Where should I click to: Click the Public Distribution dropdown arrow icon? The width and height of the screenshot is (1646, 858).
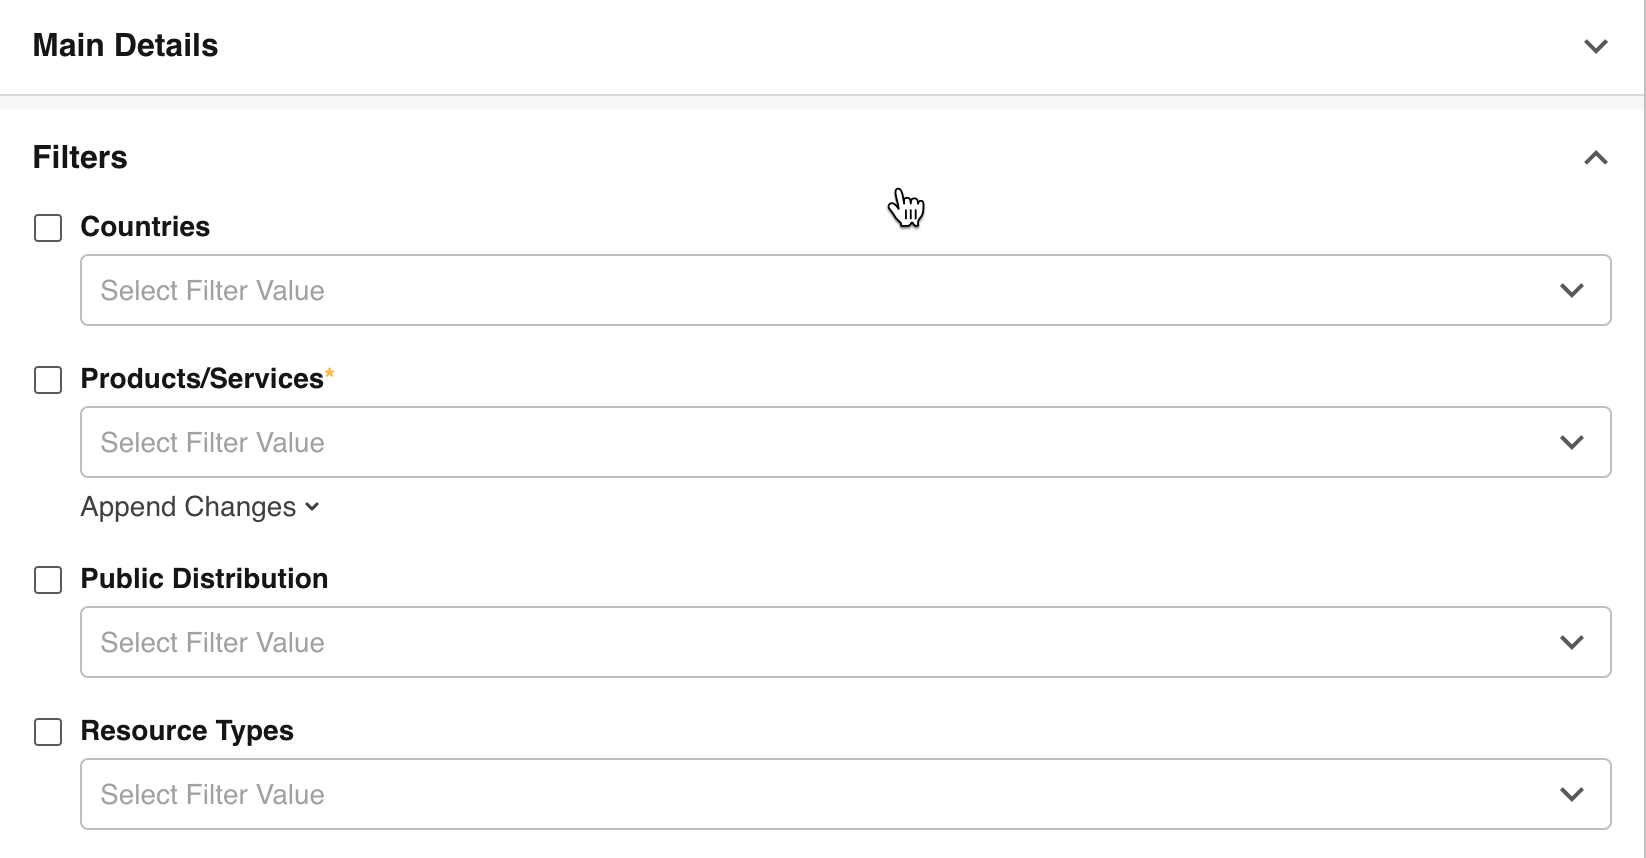point(1571,643)
